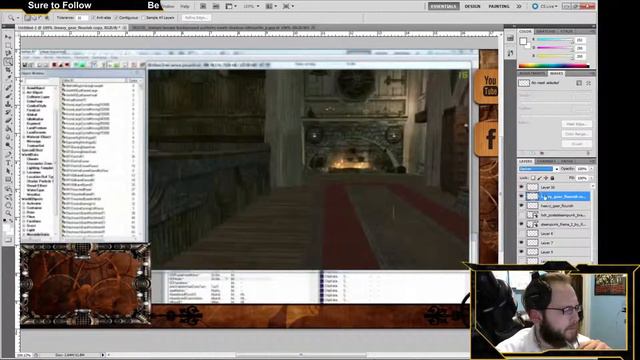
Task: Open the layer blend mode dropdown
Action: click(x=538, y=169)
